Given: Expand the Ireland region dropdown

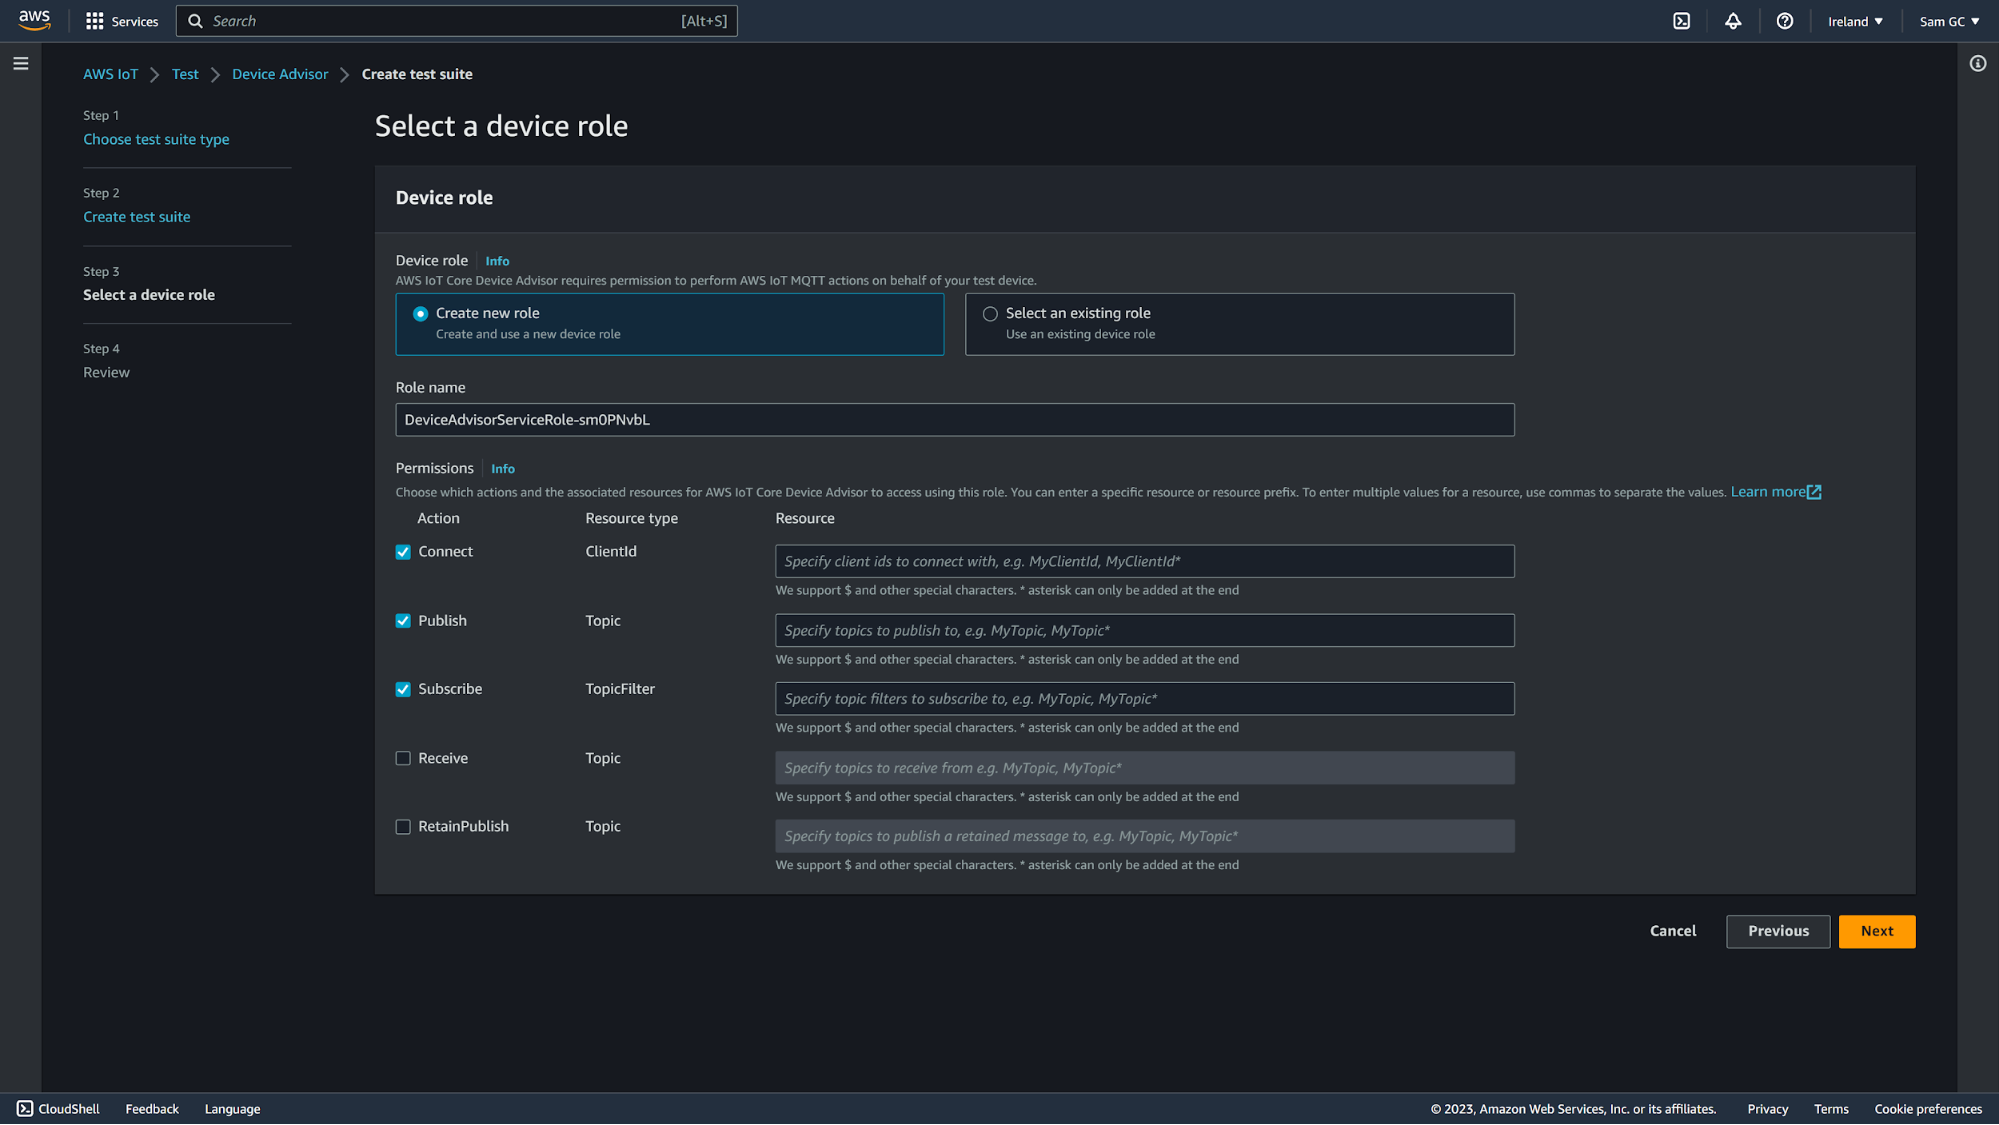Looking at the screenshot, I should point(1855,21).
